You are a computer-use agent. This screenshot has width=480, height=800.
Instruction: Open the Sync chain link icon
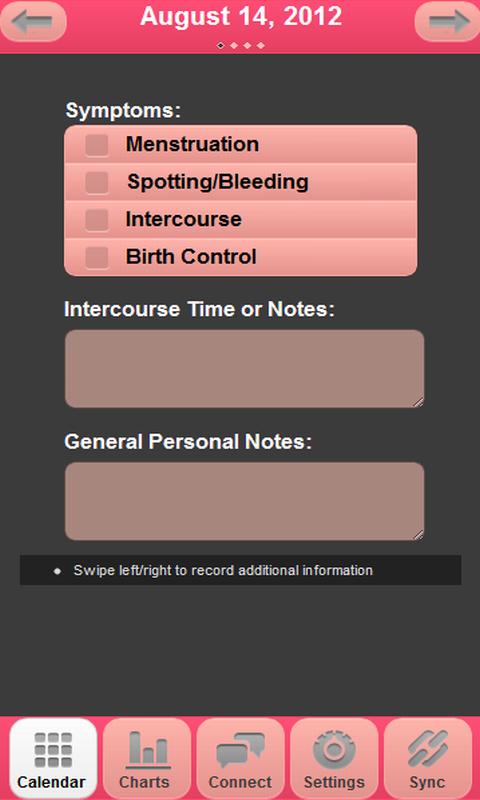point(427,750)
